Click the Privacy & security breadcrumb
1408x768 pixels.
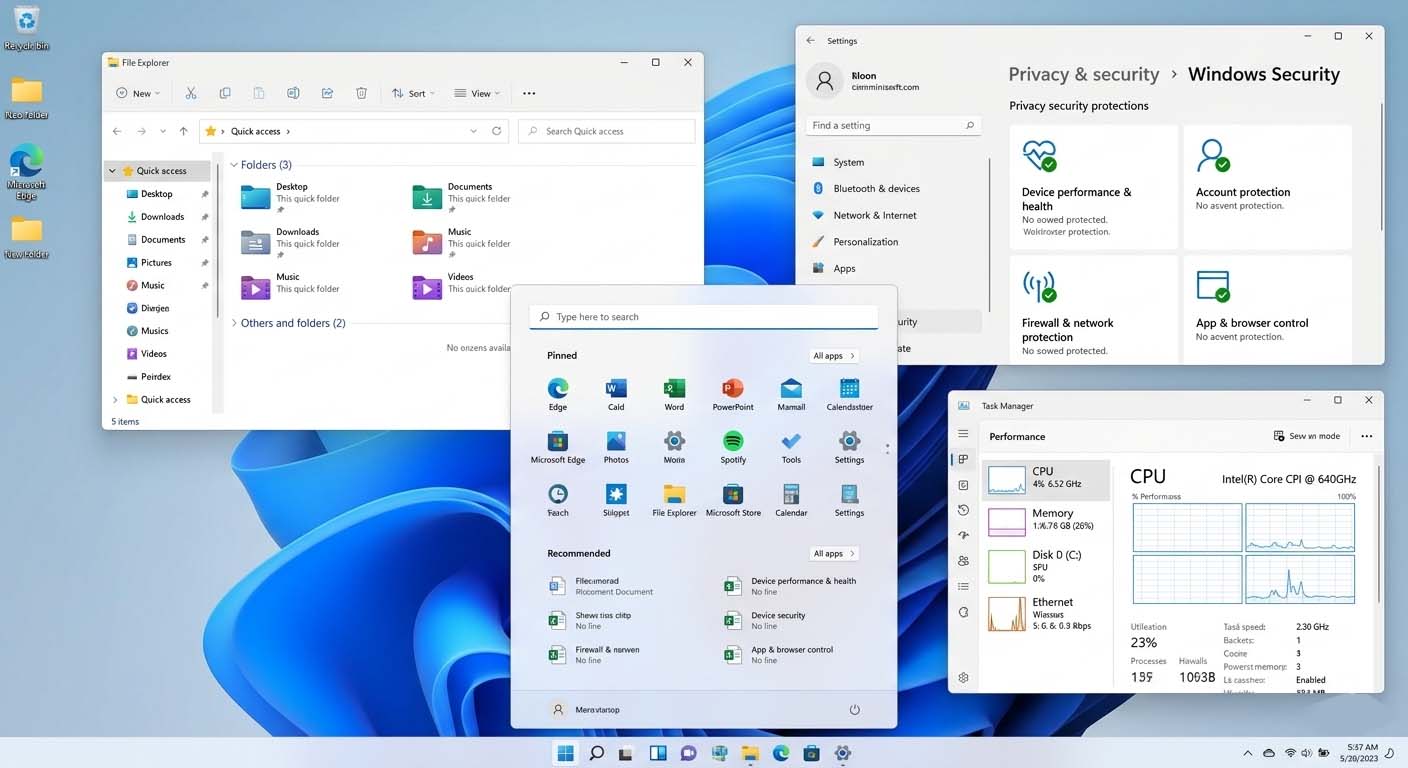point(1084,74)
